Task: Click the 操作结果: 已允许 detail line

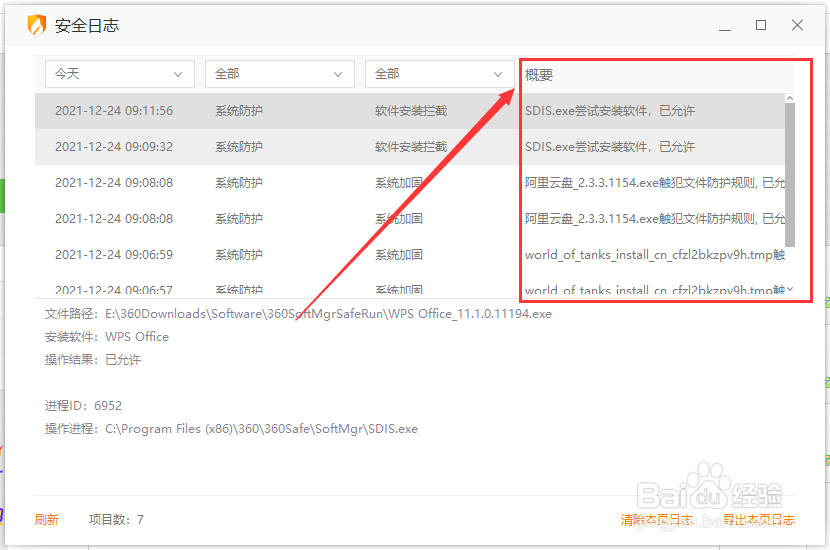Action: [93, 359]
